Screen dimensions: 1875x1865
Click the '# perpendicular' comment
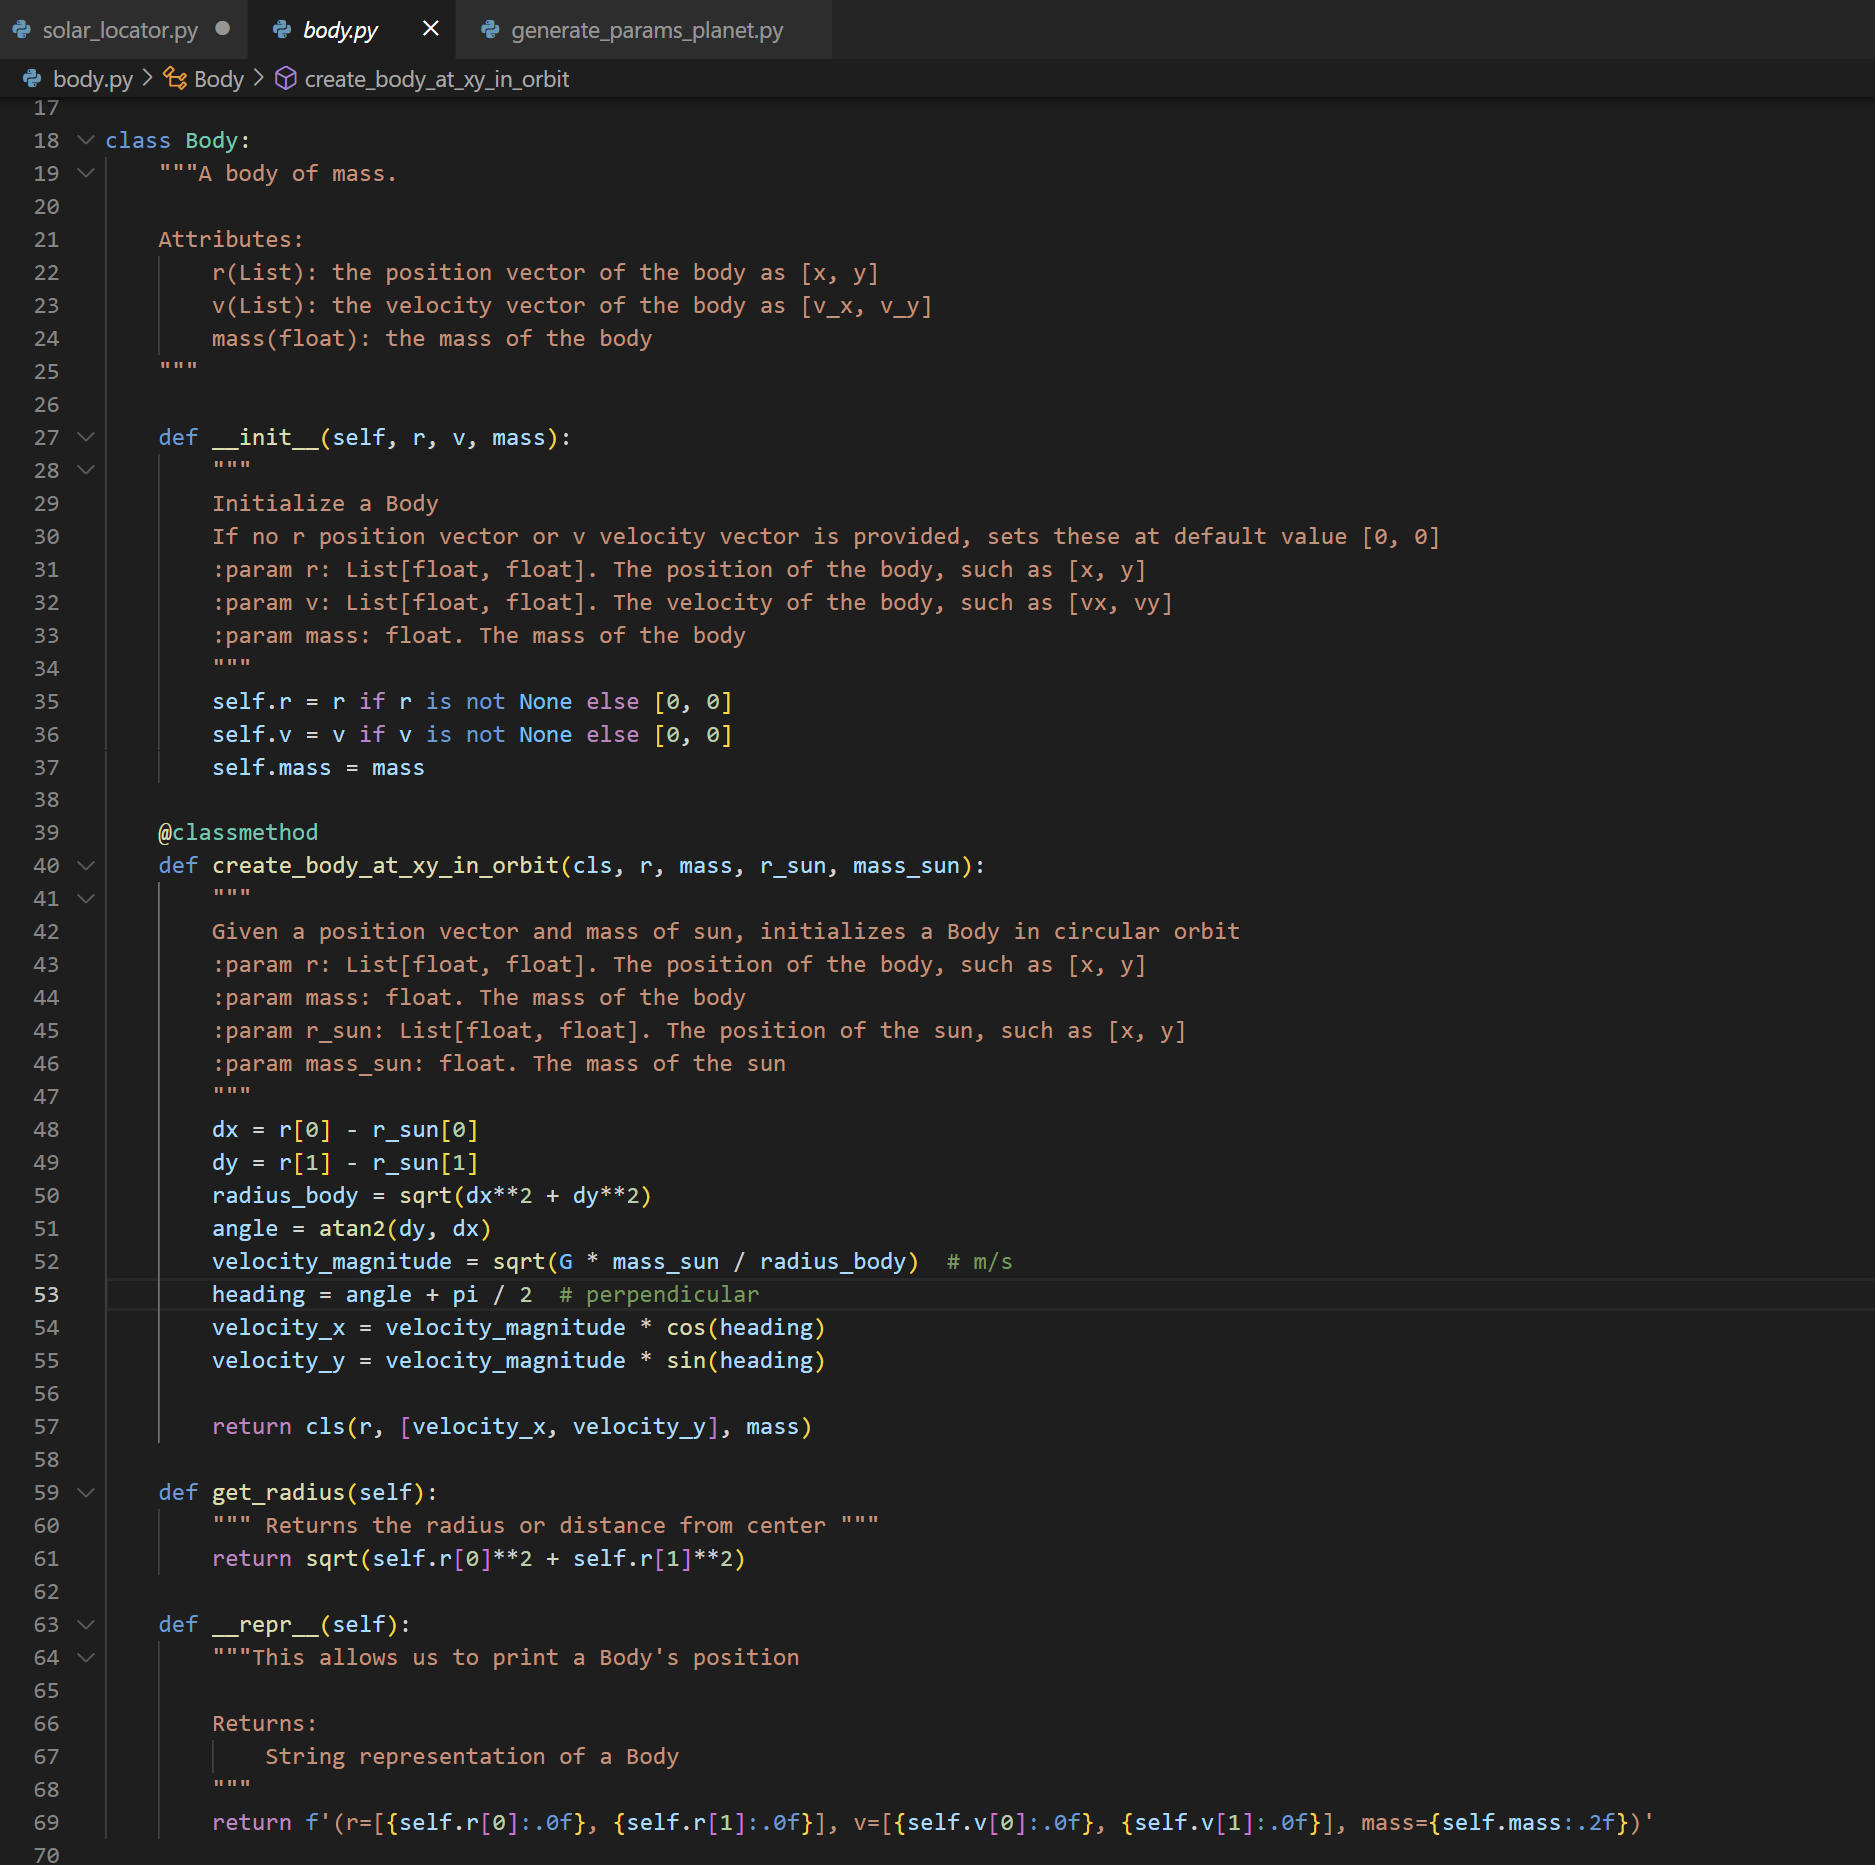(x=659, y=1295)
